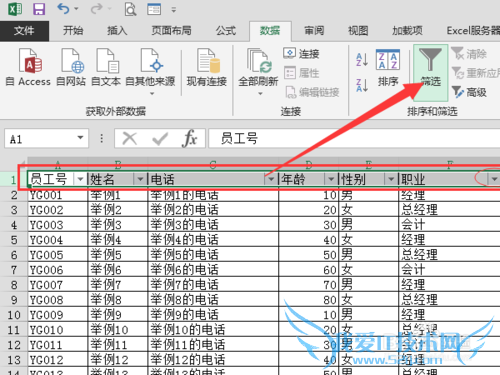Screen dimensions: 500x375
Task: Open 年龄 column filter dropdown
Action: 331,179
